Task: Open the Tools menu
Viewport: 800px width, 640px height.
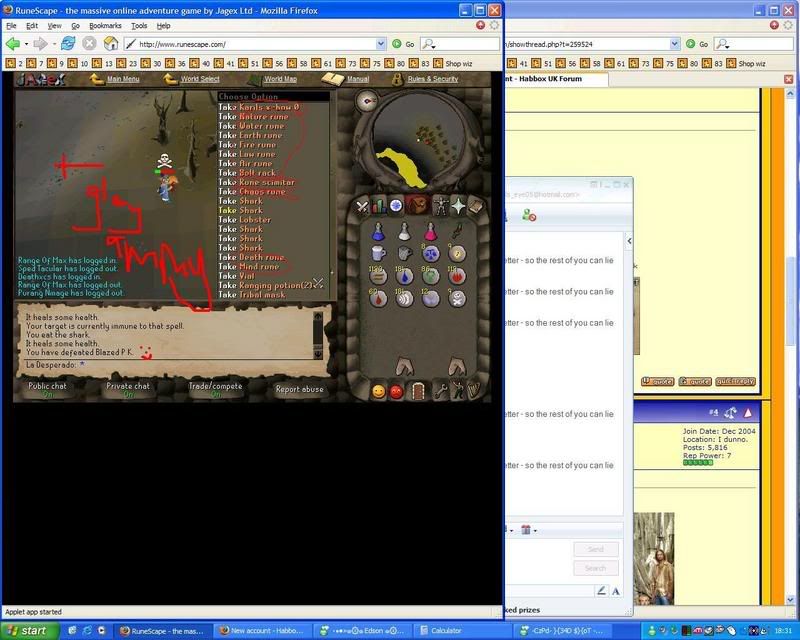Action: click(x=139, y=26)
